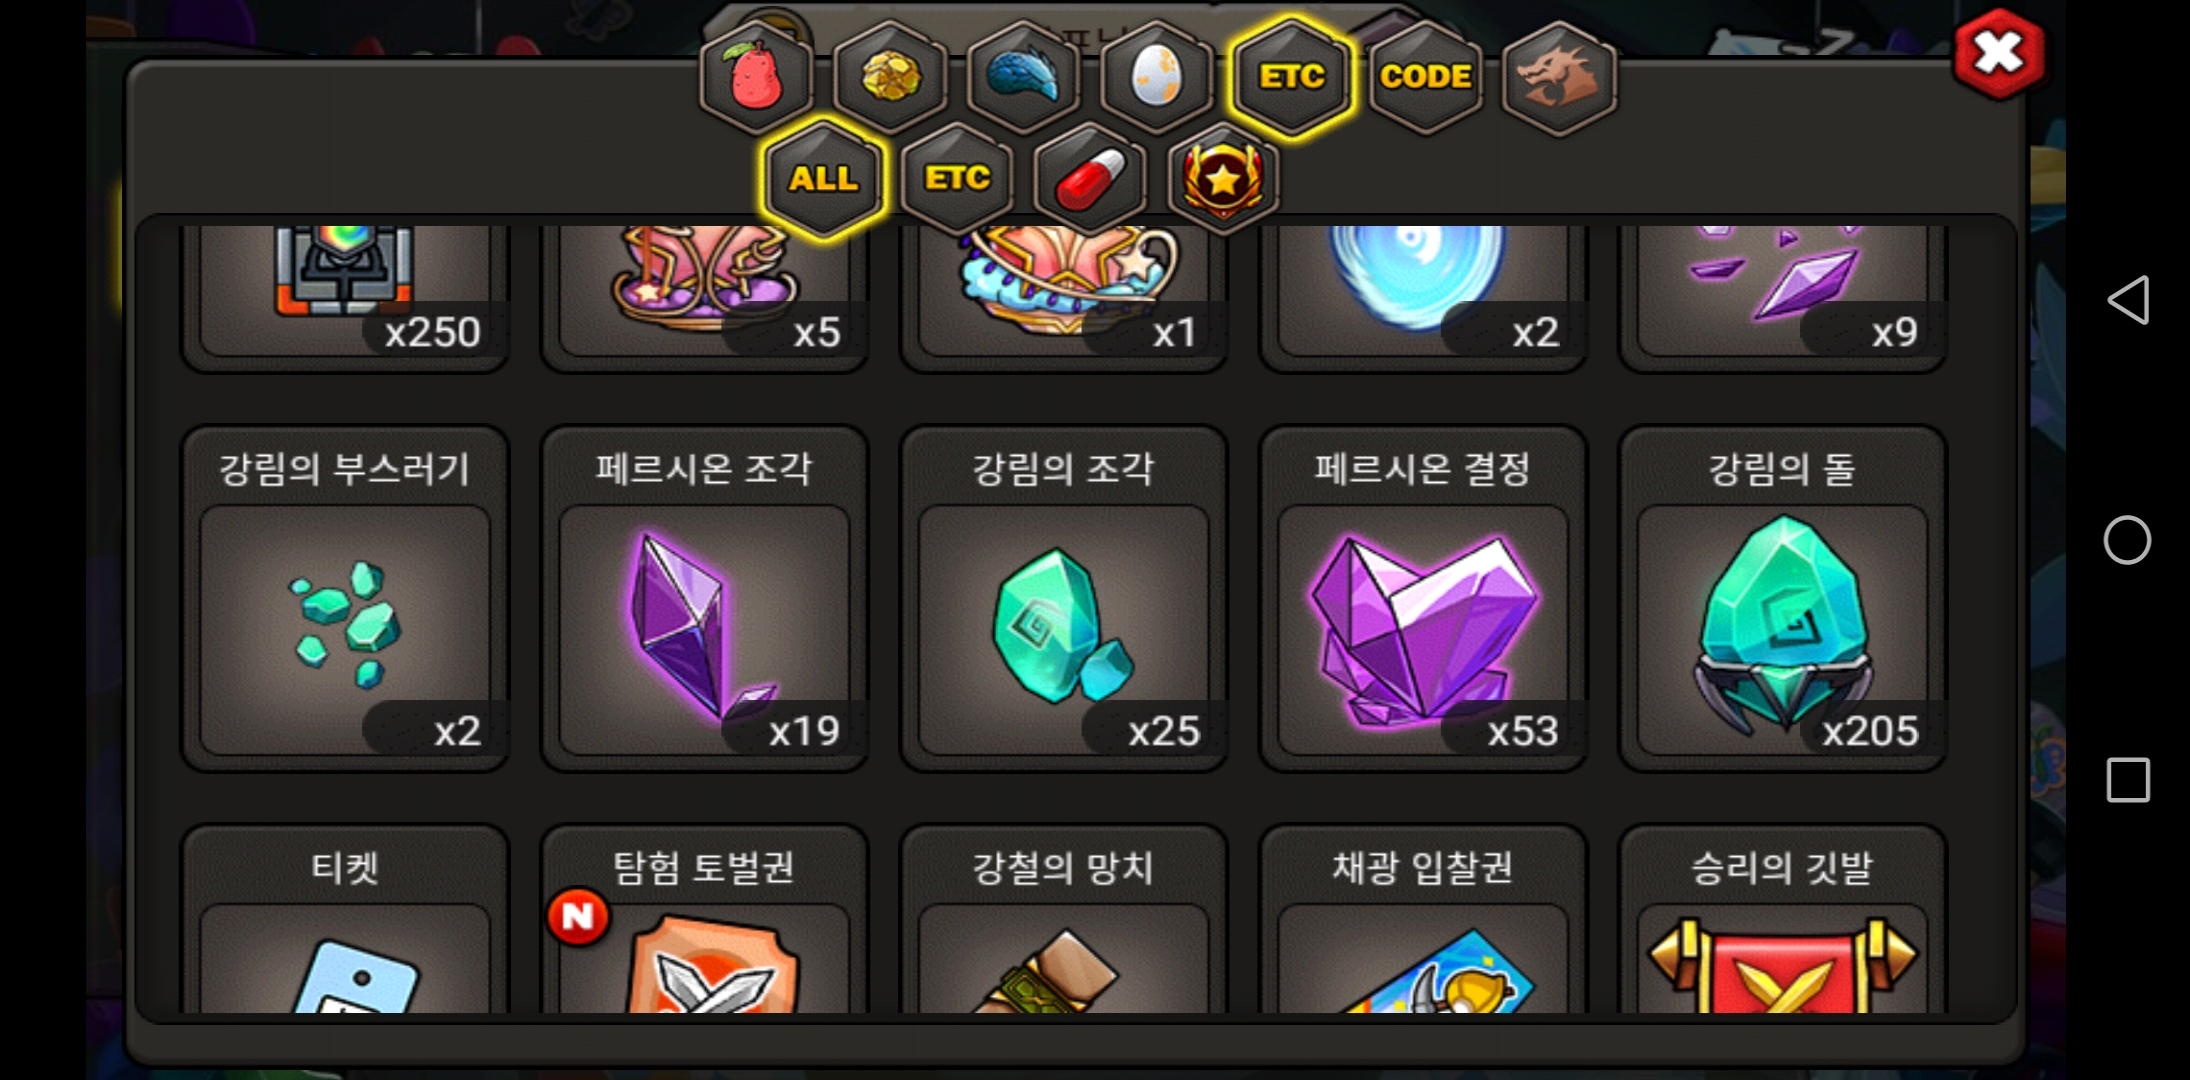Show all items with ALL filter
This screenshot has width=2190, height=1080.
823,179
